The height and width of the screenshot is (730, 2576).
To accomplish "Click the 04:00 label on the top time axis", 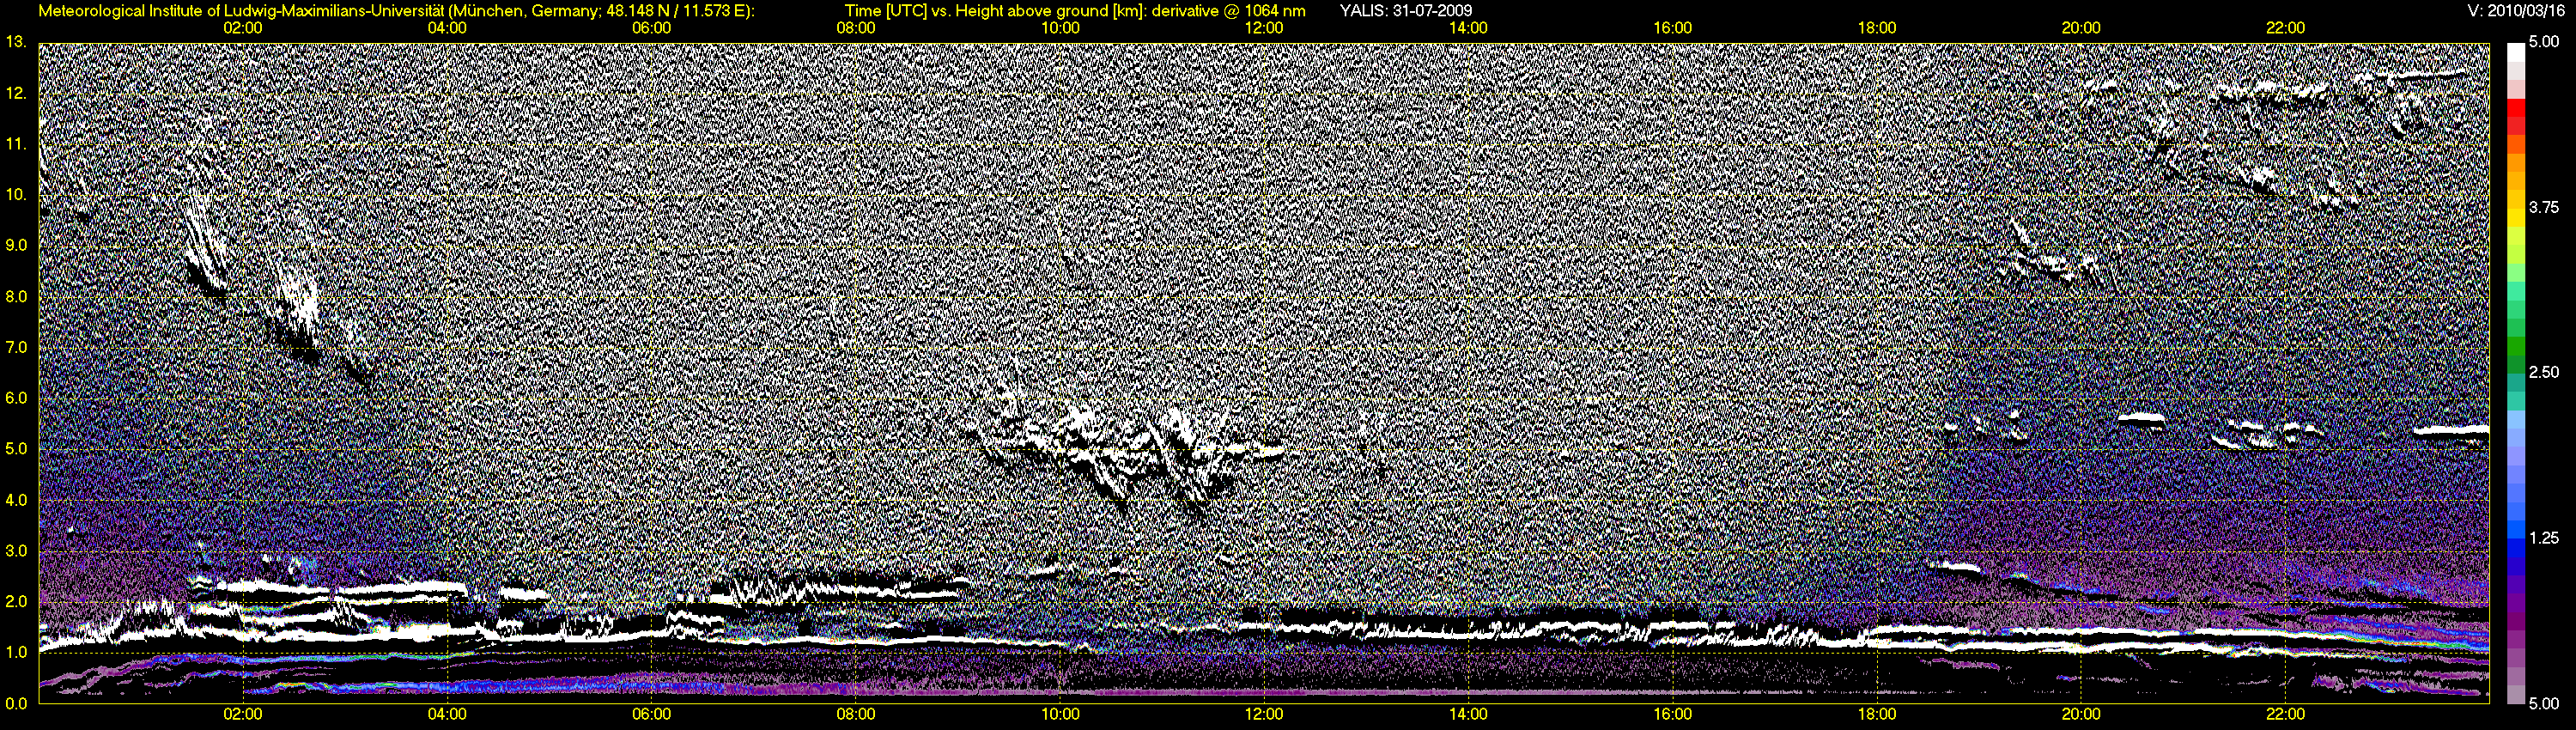I will click(447, 28).
